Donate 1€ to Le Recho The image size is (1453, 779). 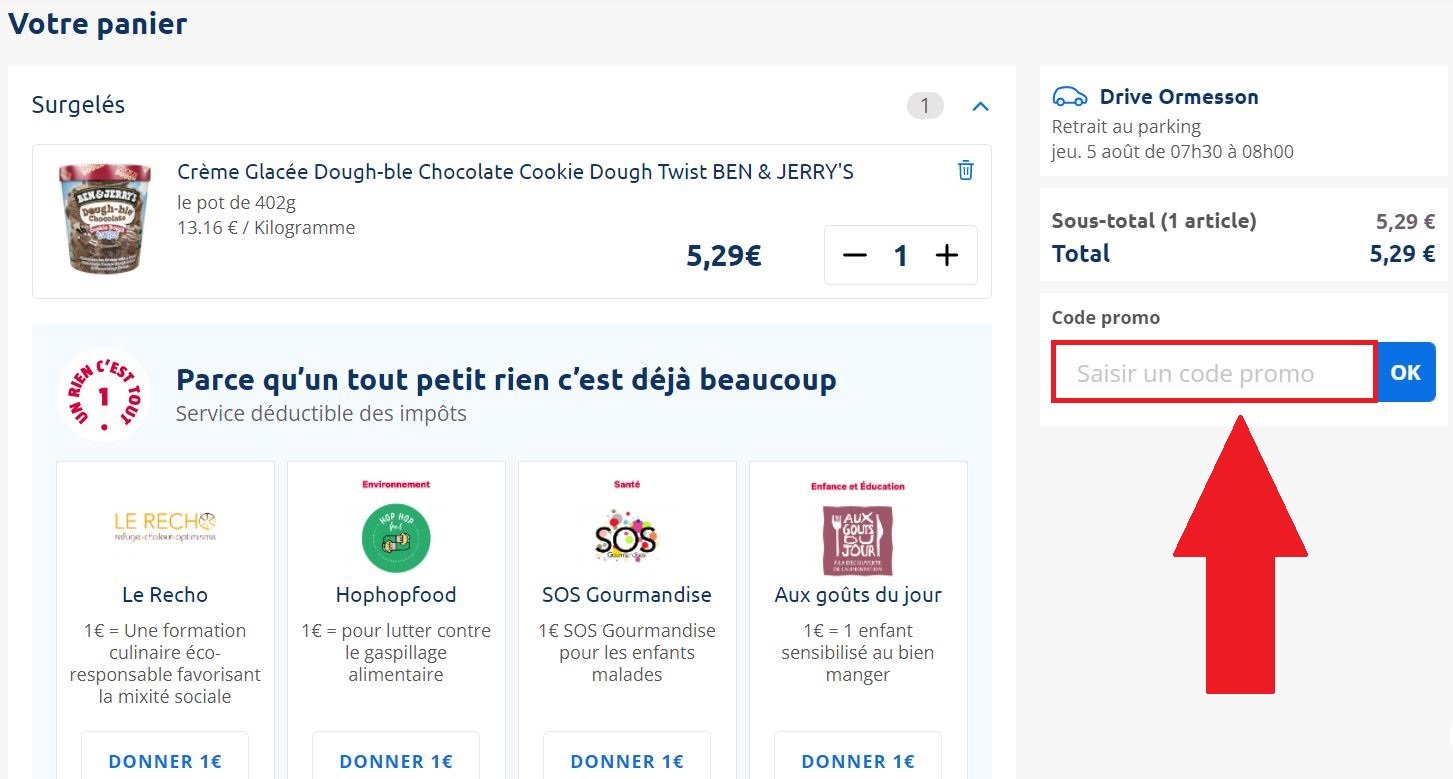coord(165,761)
